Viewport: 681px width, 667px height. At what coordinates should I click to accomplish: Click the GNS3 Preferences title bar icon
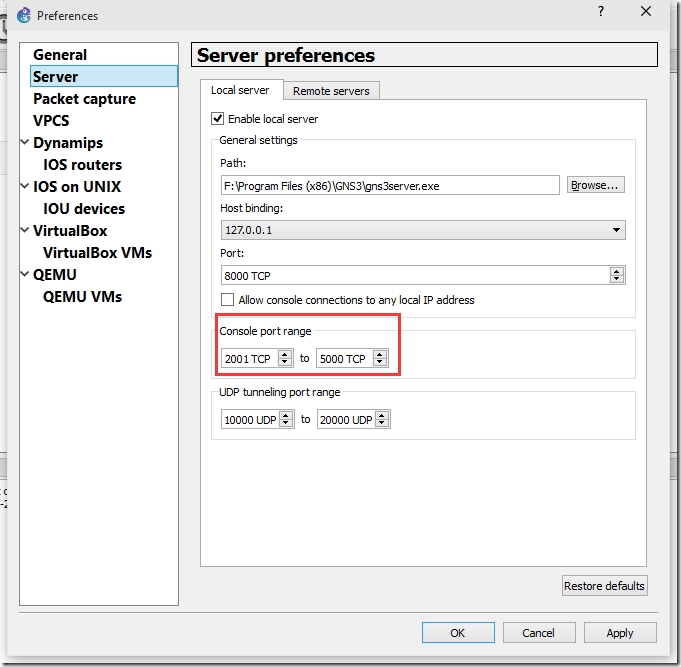24,16
